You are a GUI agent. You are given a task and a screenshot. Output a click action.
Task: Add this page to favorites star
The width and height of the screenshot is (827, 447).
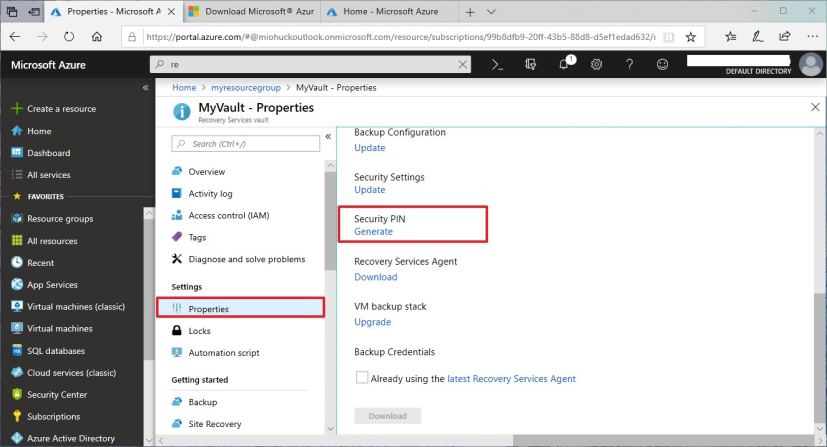(690, 37)
